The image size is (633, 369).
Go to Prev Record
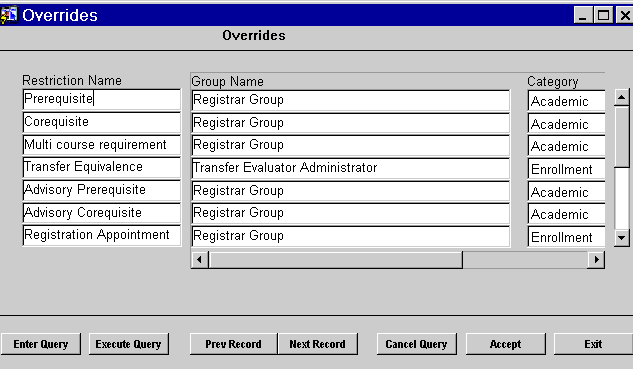[233, 344]
